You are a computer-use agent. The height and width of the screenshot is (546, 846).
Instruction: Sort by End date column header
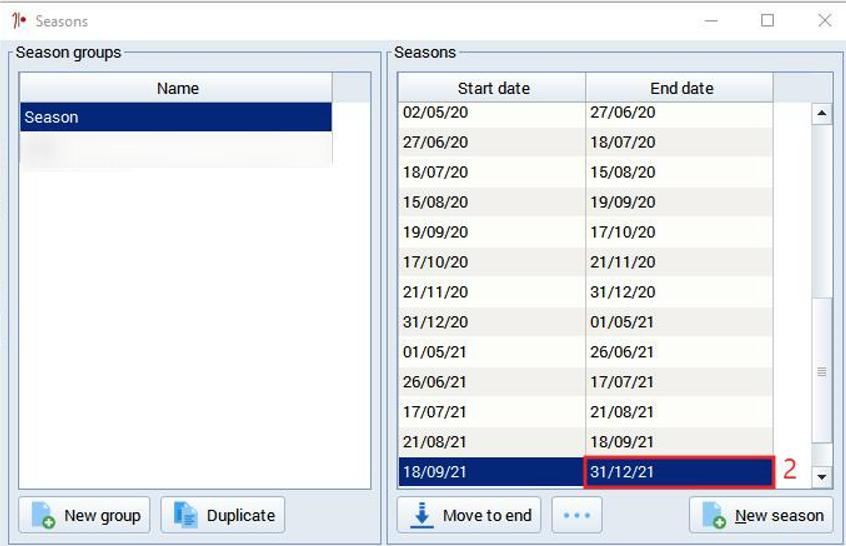680,88
